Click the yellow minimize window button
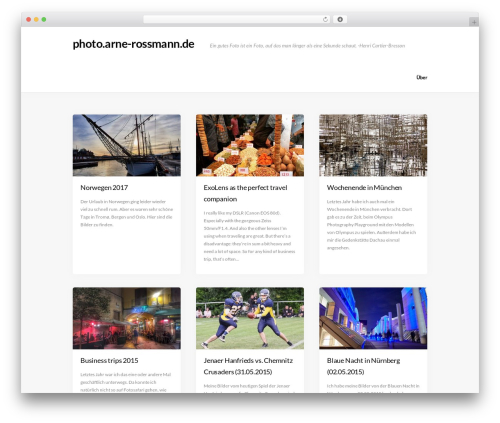500x423 pixels. point(36,19)
